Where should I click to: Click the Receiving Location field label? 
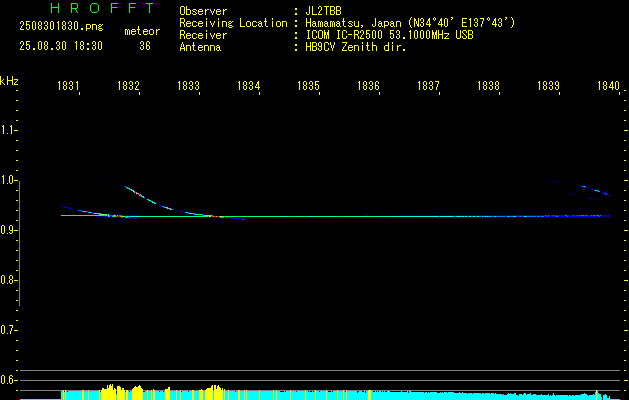point(233,23)
